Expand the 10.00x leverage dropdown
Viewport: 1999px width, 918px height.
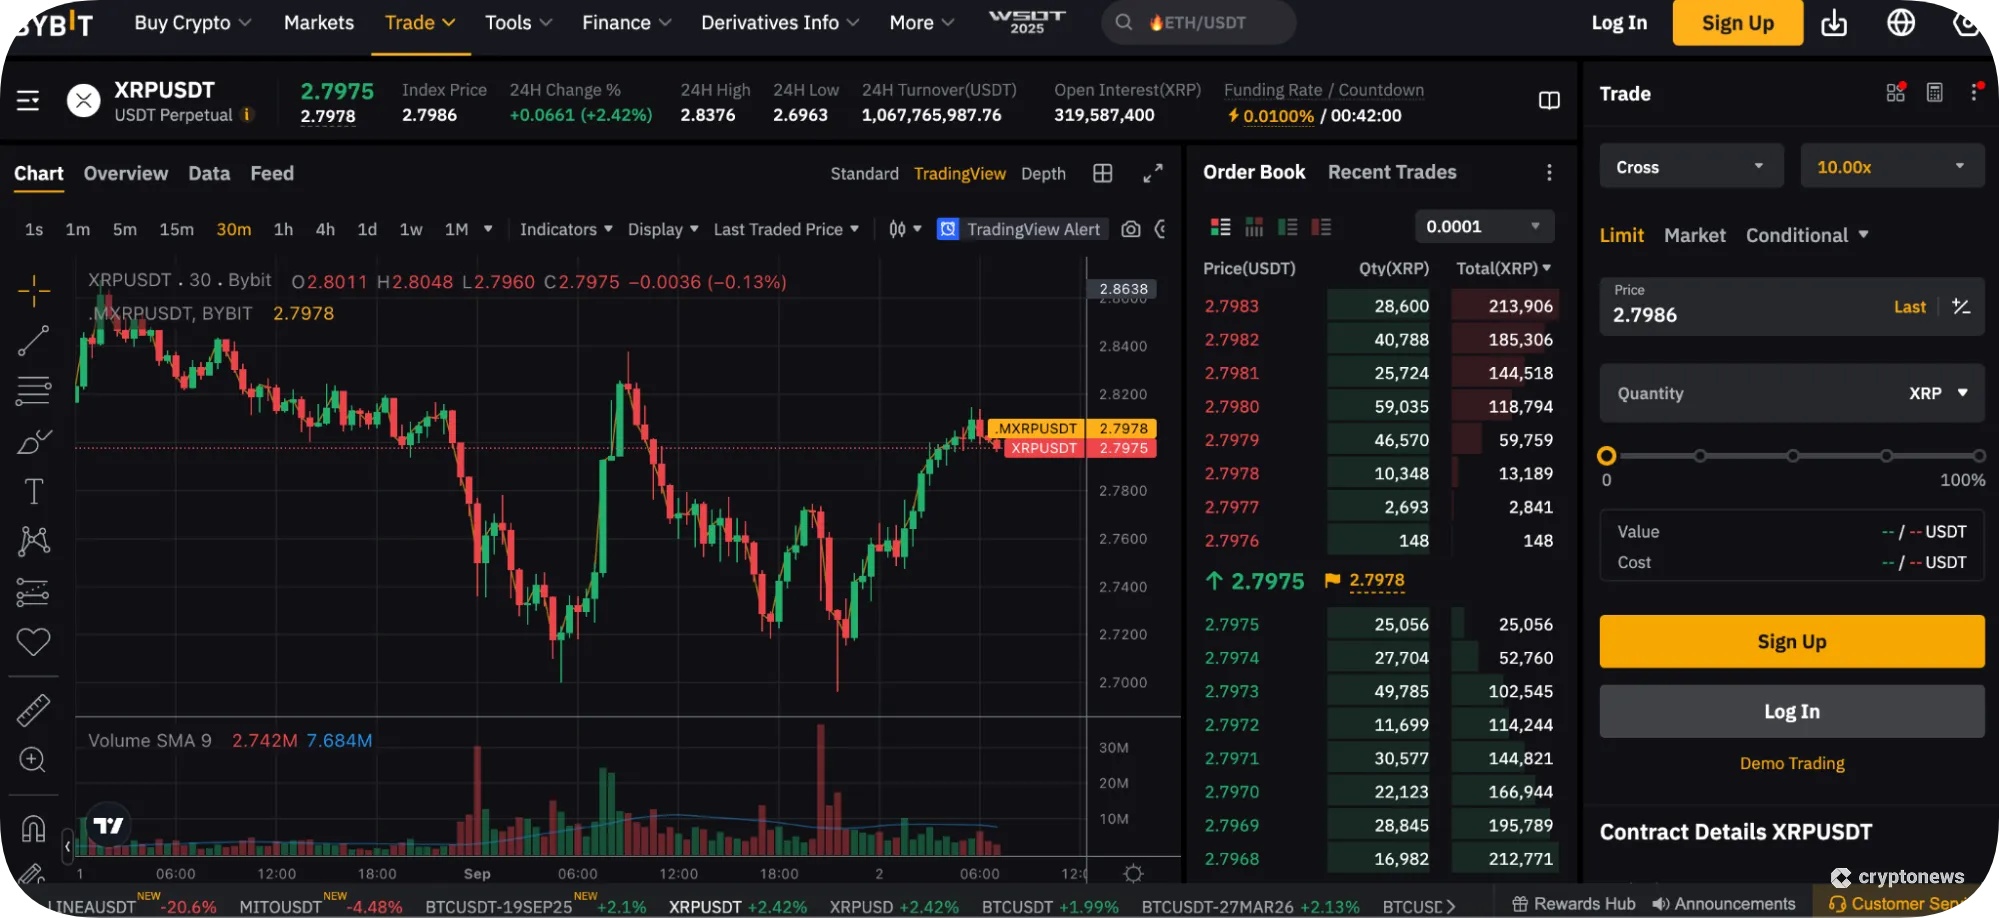click(1892, 166)
